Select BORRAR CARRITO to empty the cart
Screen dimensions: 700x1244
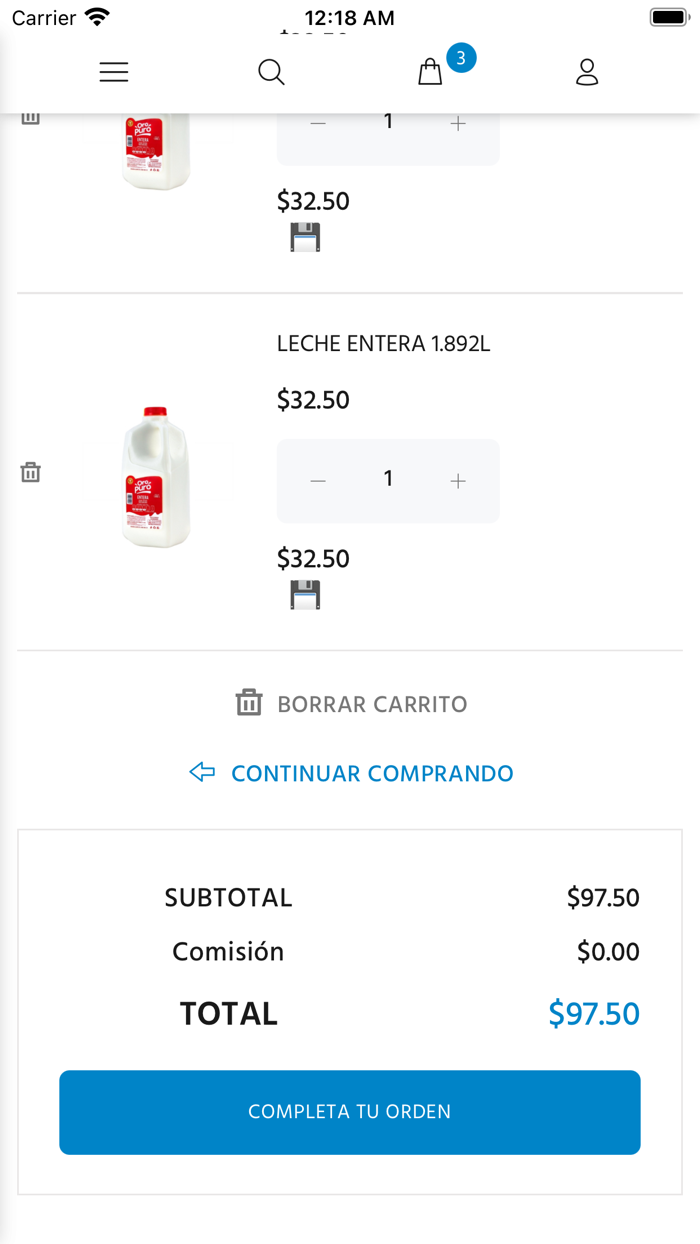point(371,703)
